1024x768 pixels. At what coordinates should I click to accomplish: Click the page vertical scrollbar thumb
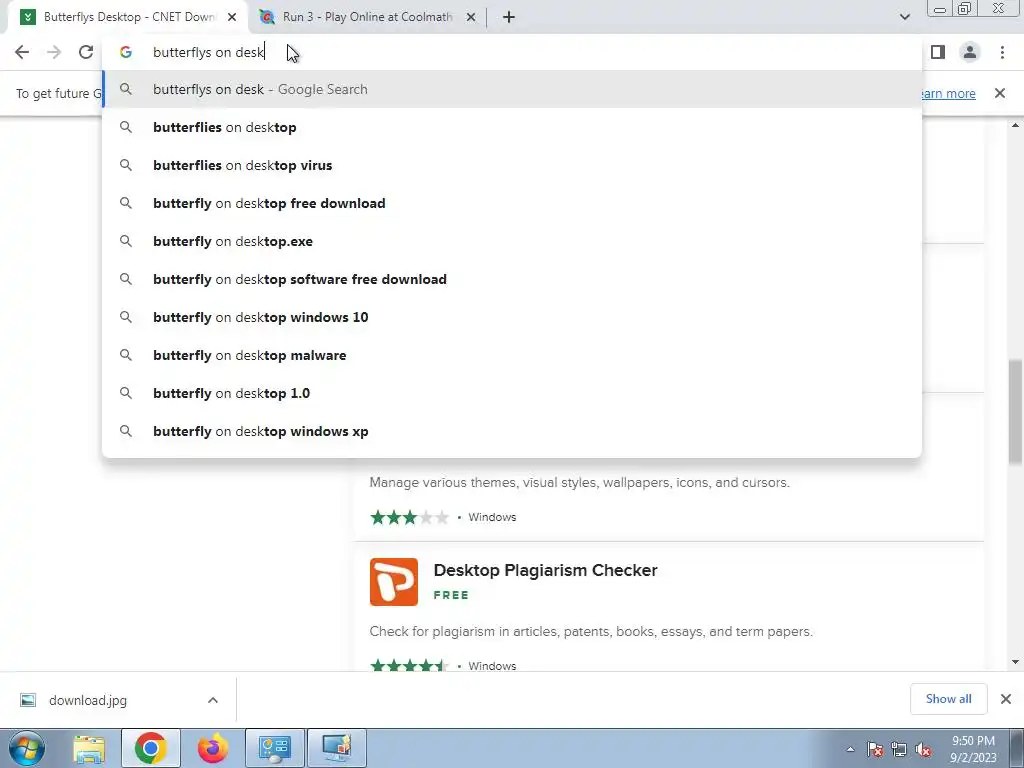(1016, 411)
